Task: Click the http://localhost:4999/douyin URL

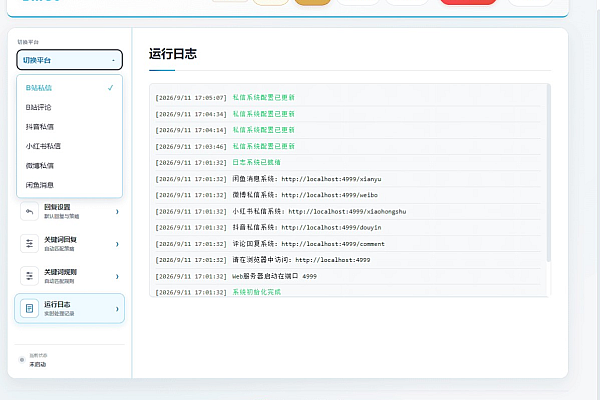Action: (331, 227)
